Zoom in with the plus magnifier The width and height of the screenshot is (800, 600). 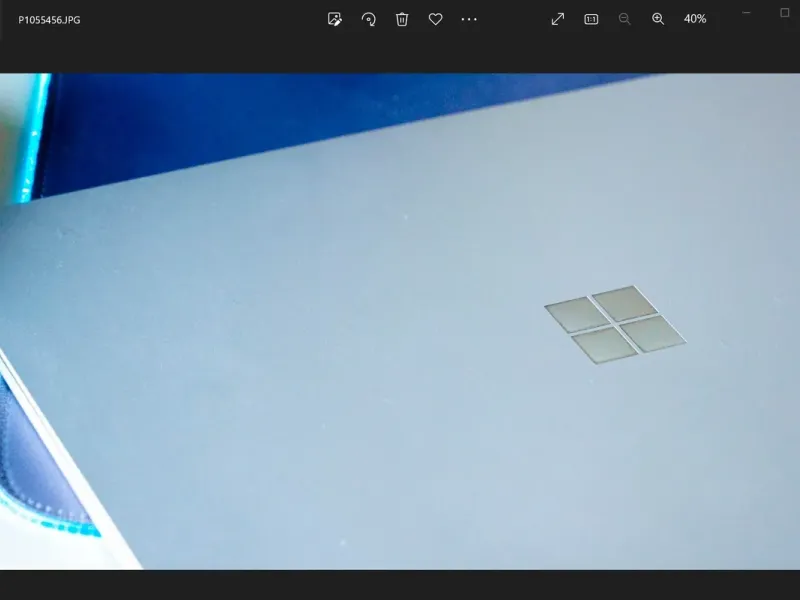658,19
